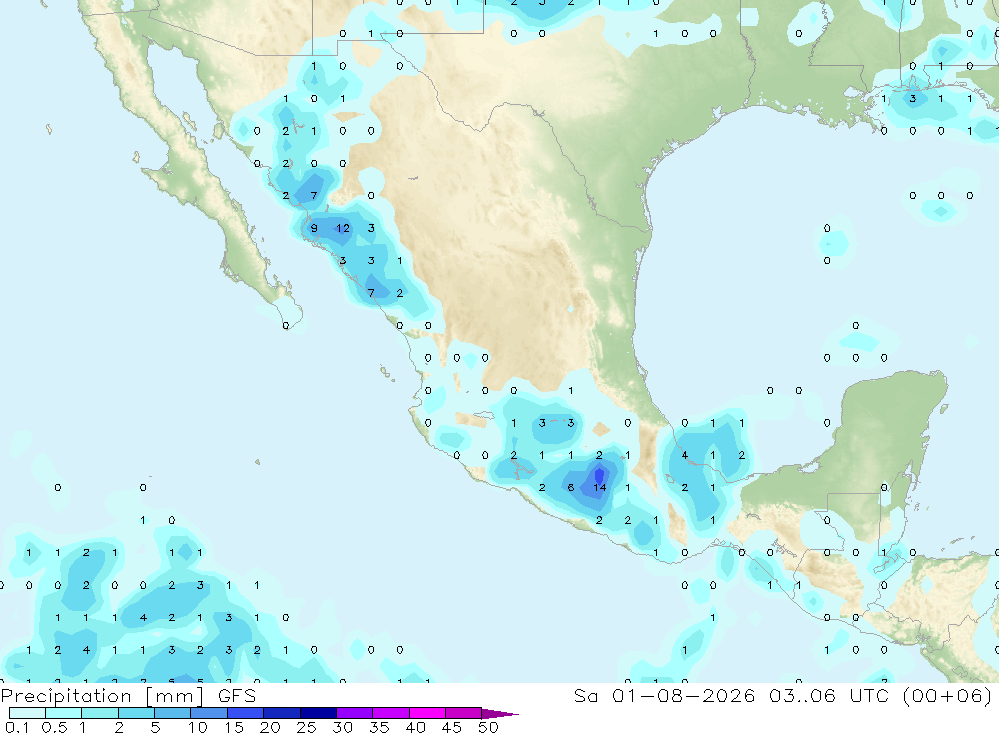The width and height of the screenshot is (1000, 733).
Task: Click the legend label "0.1"
Action: tap(17, 727)
